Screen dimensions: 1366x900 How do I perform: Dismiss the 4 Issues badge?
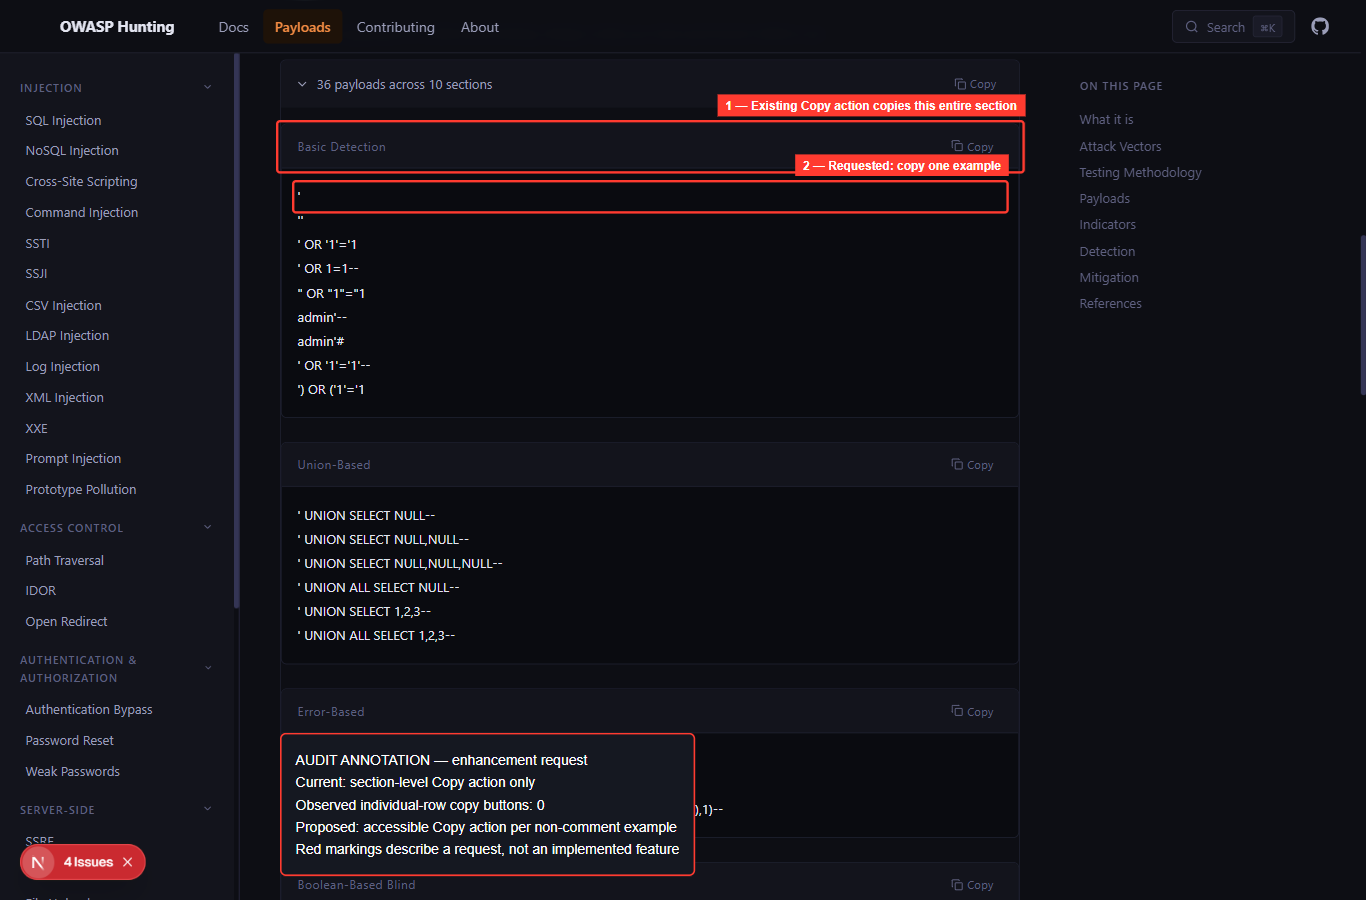pyautogui.click(x=127, y=862)
